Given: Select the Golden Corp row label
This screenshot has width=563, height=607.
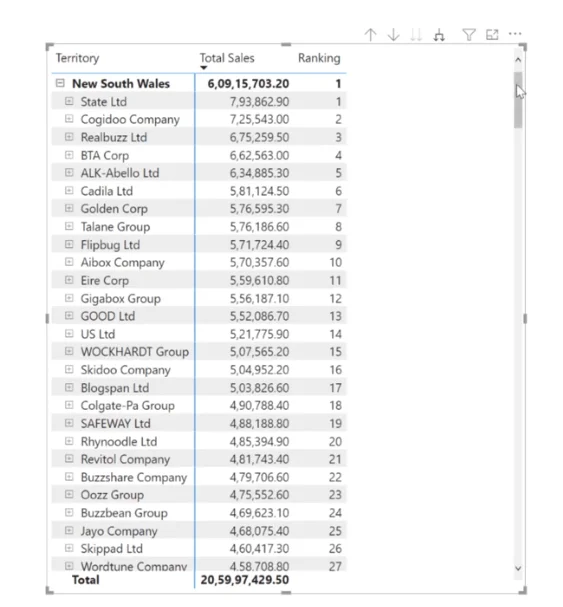Looking at the screenshot, I should pyautogui.click(x=114, y=209).
